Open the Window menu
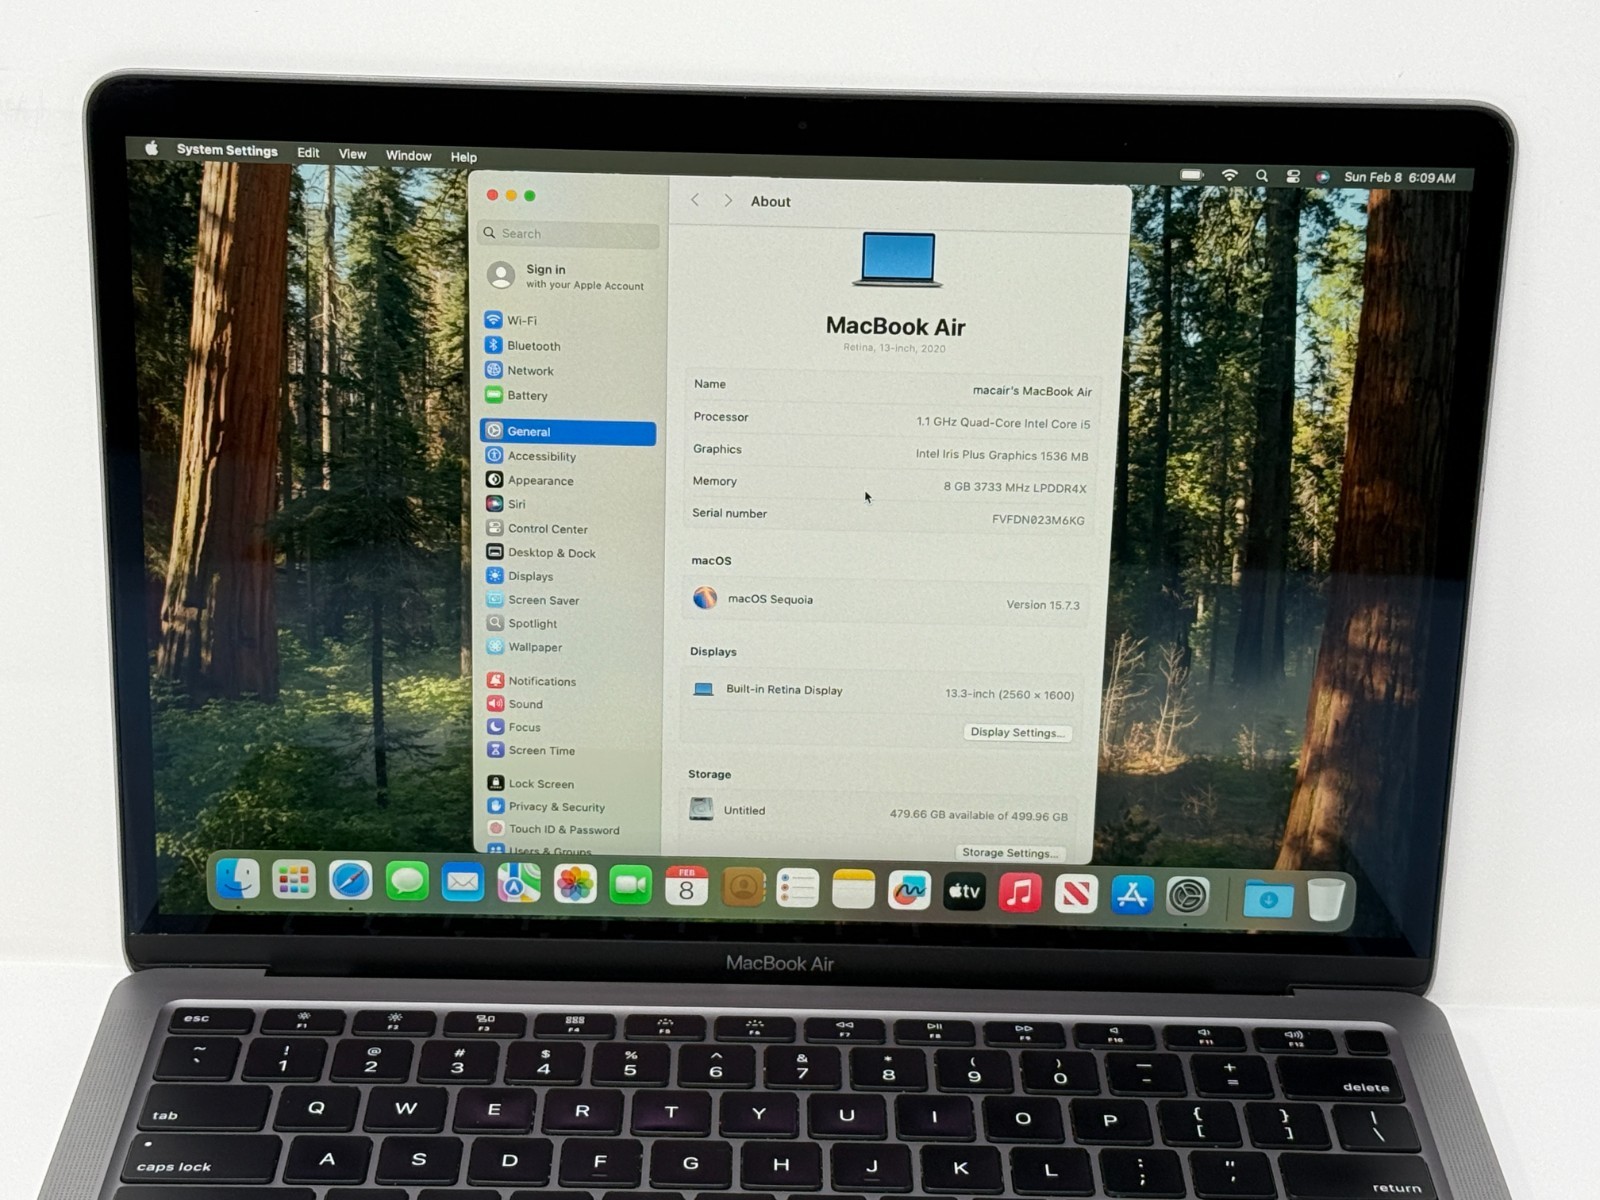Viewport: 1600px width, 1200px height. pos(408,155)
